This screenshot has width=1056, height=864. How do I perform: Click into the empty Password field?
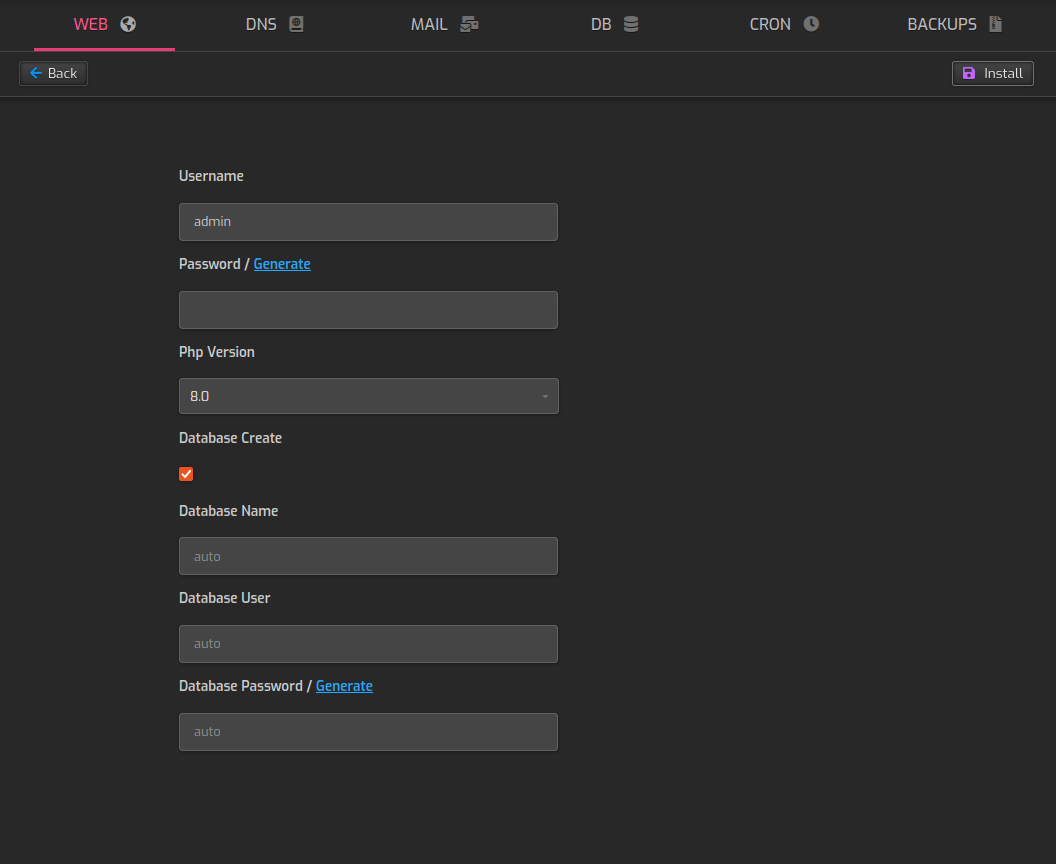click(x=368, y=310)
